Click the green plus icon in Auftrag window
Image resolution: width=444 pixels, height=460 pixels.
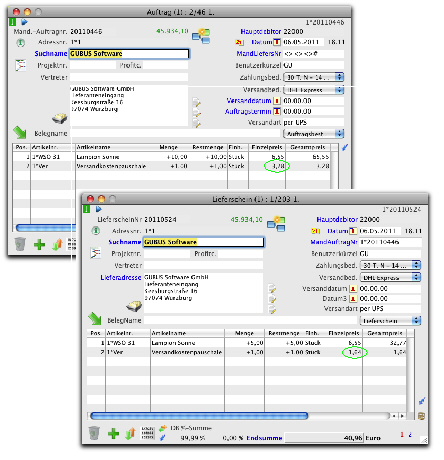pyautogui.click(x=39, y=245)
